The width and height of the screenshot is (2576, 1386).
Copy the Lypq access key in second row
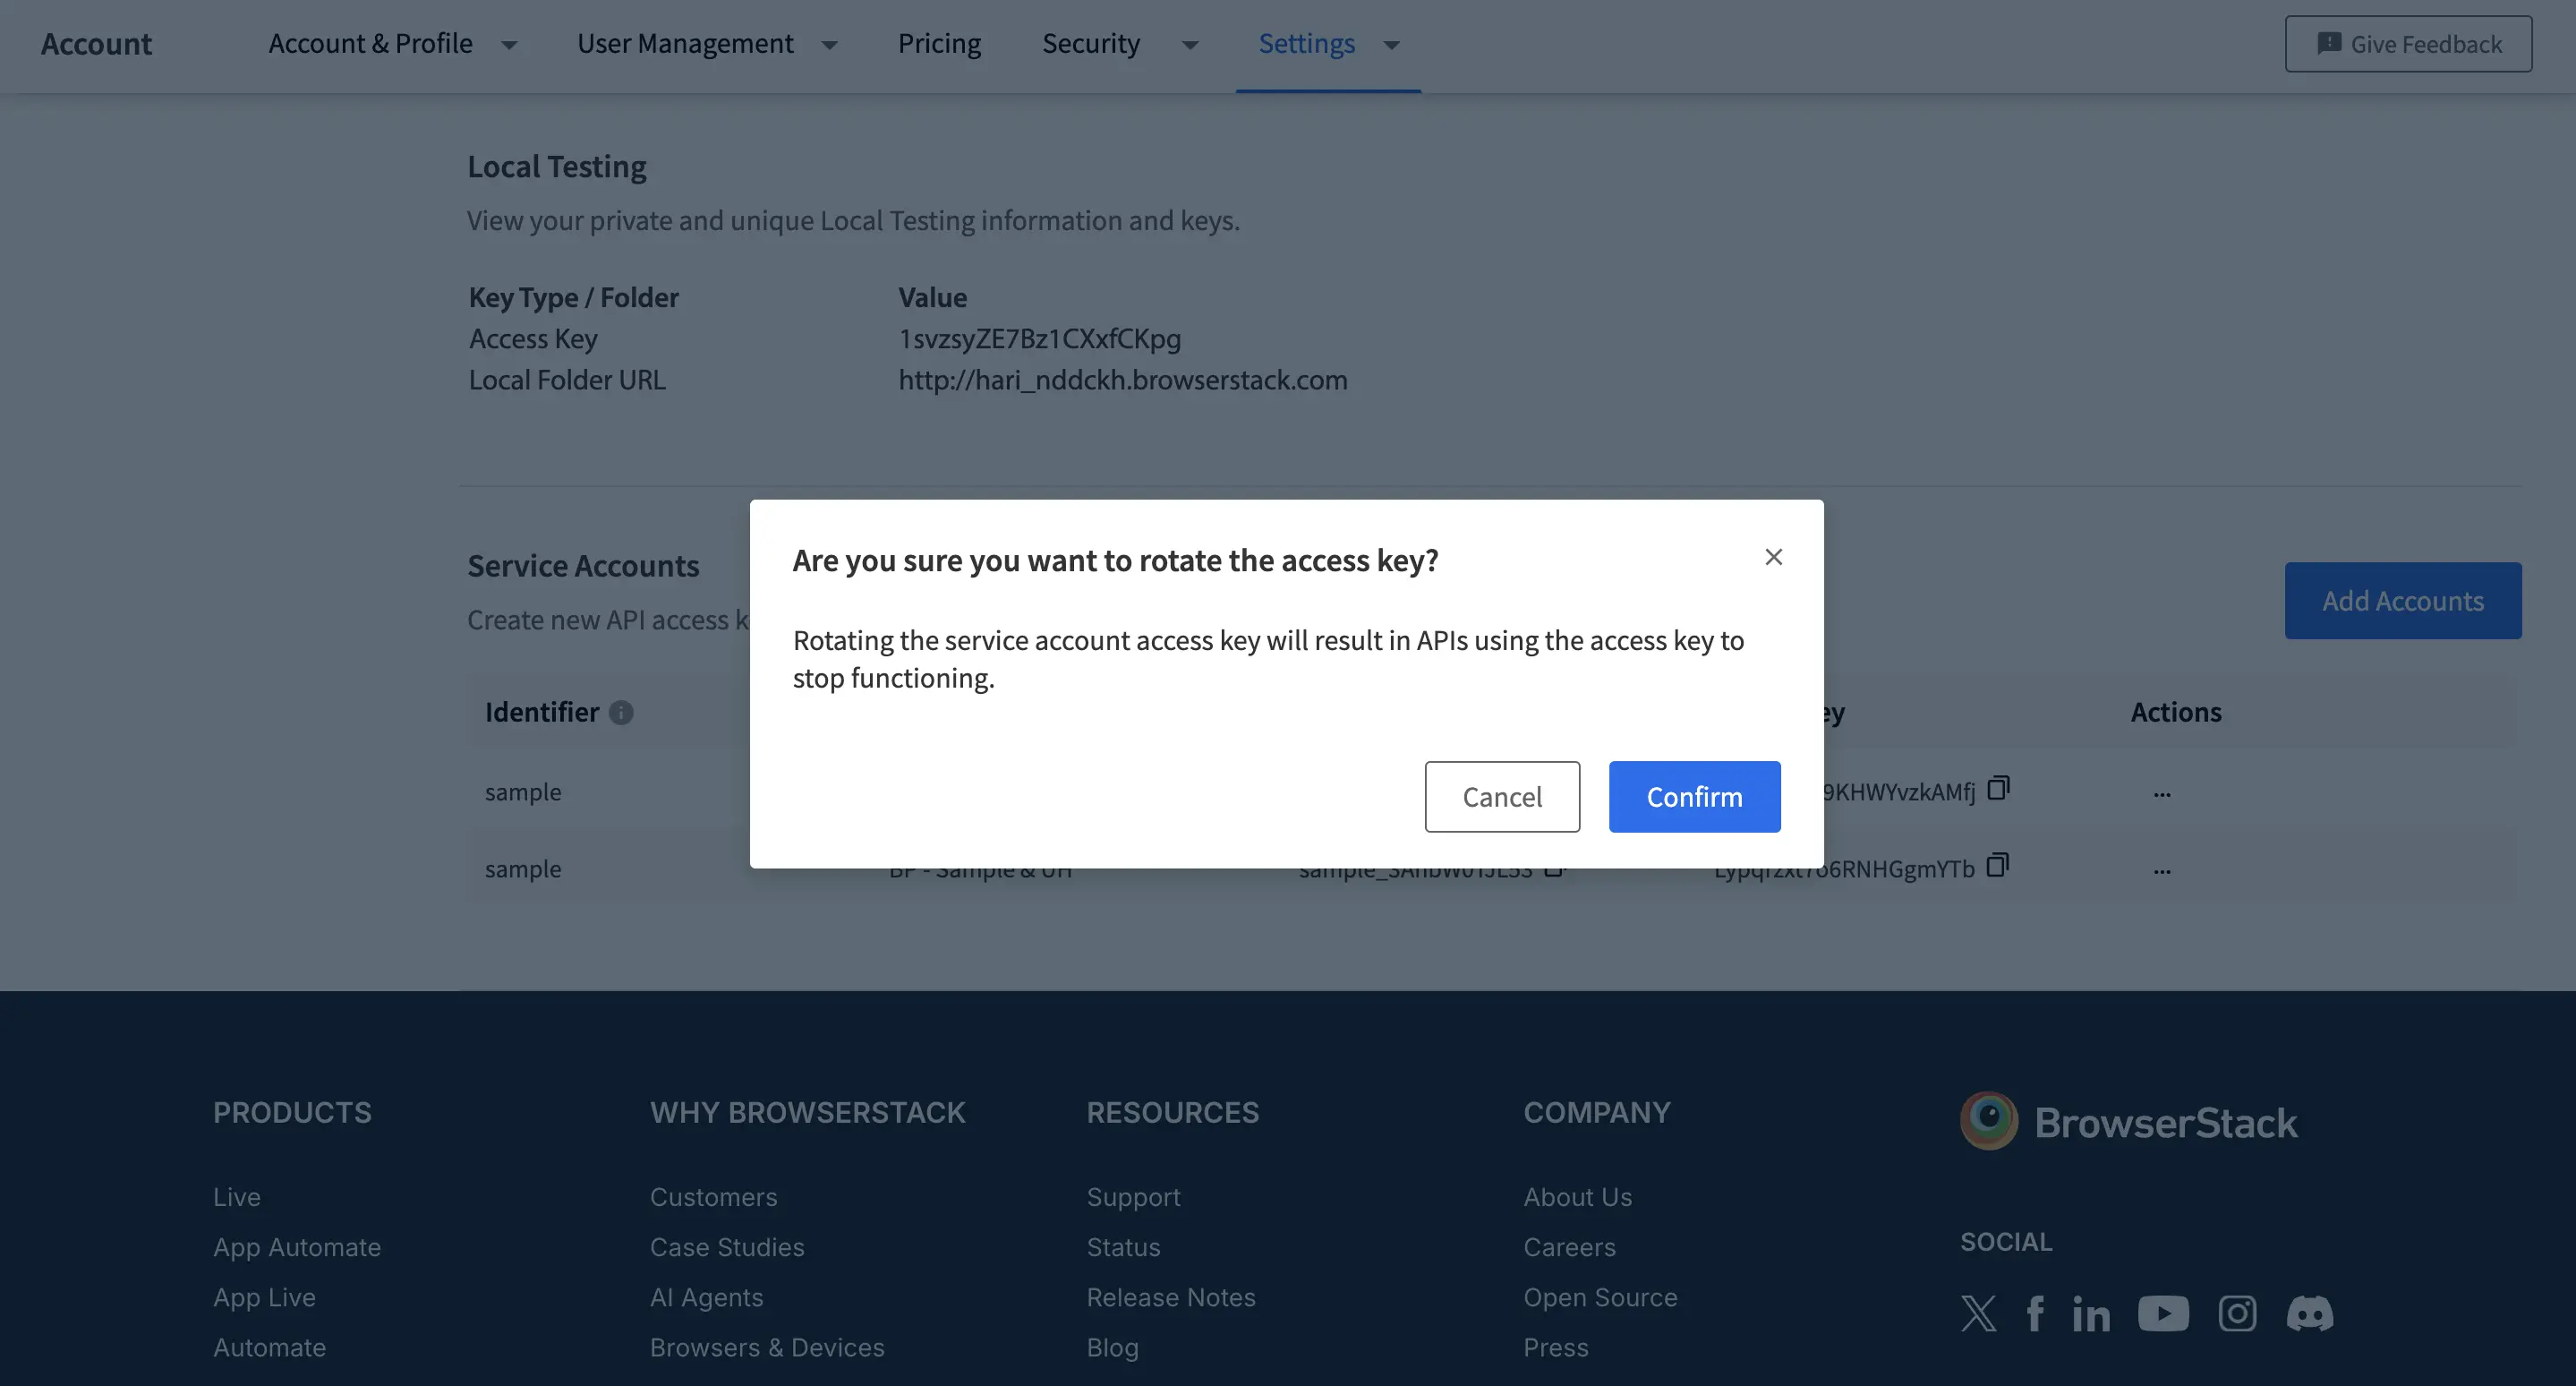coord(1998,864)
